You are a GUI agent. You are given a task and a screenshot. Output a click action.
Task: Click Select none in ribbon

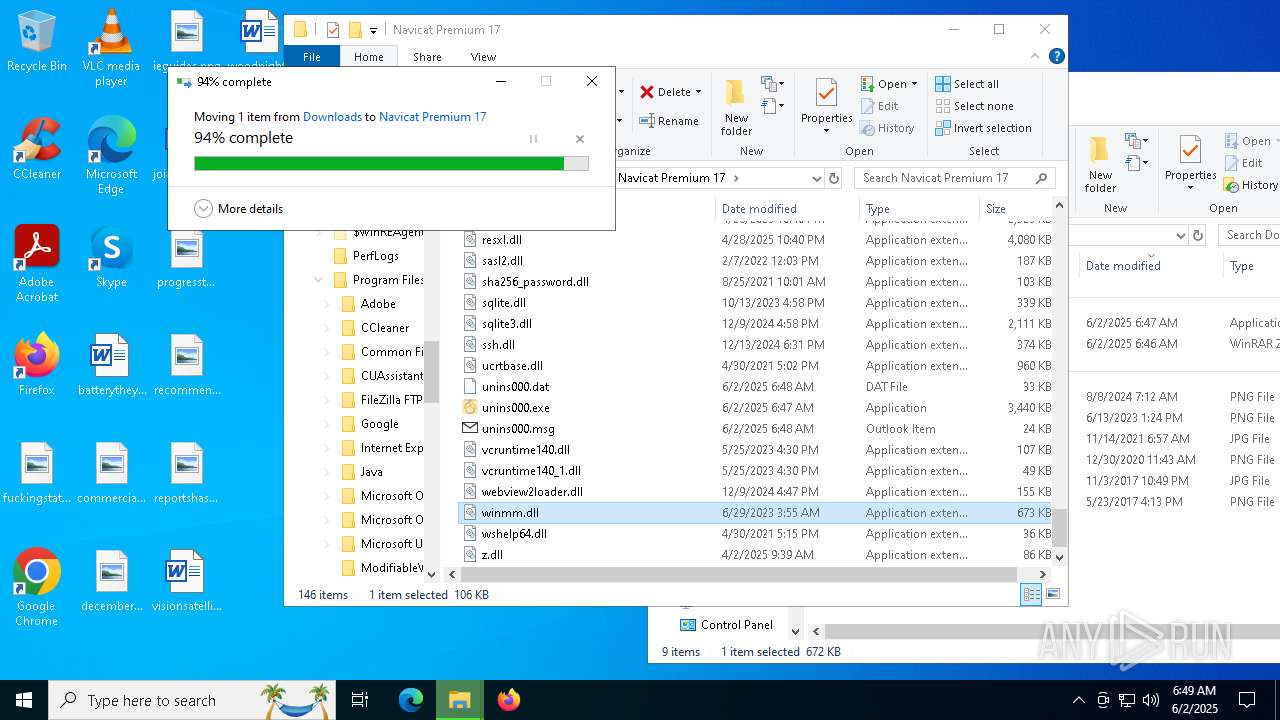tap(974, 106)
